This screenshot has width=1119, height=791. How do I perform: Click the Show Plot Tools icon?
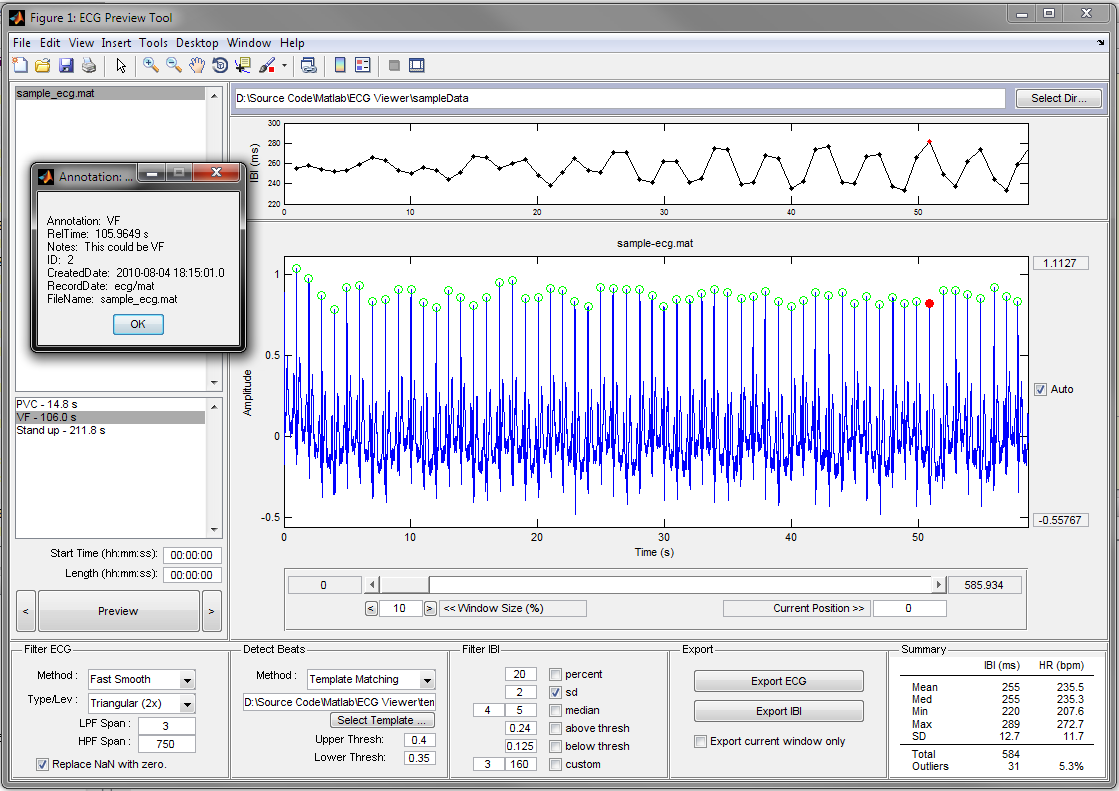click(417, 66)
